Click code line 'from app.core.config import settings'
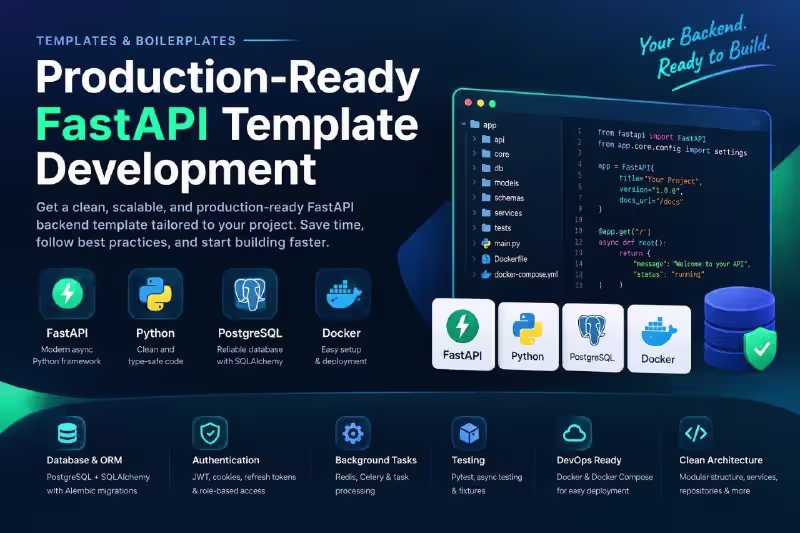 [672, 148]
